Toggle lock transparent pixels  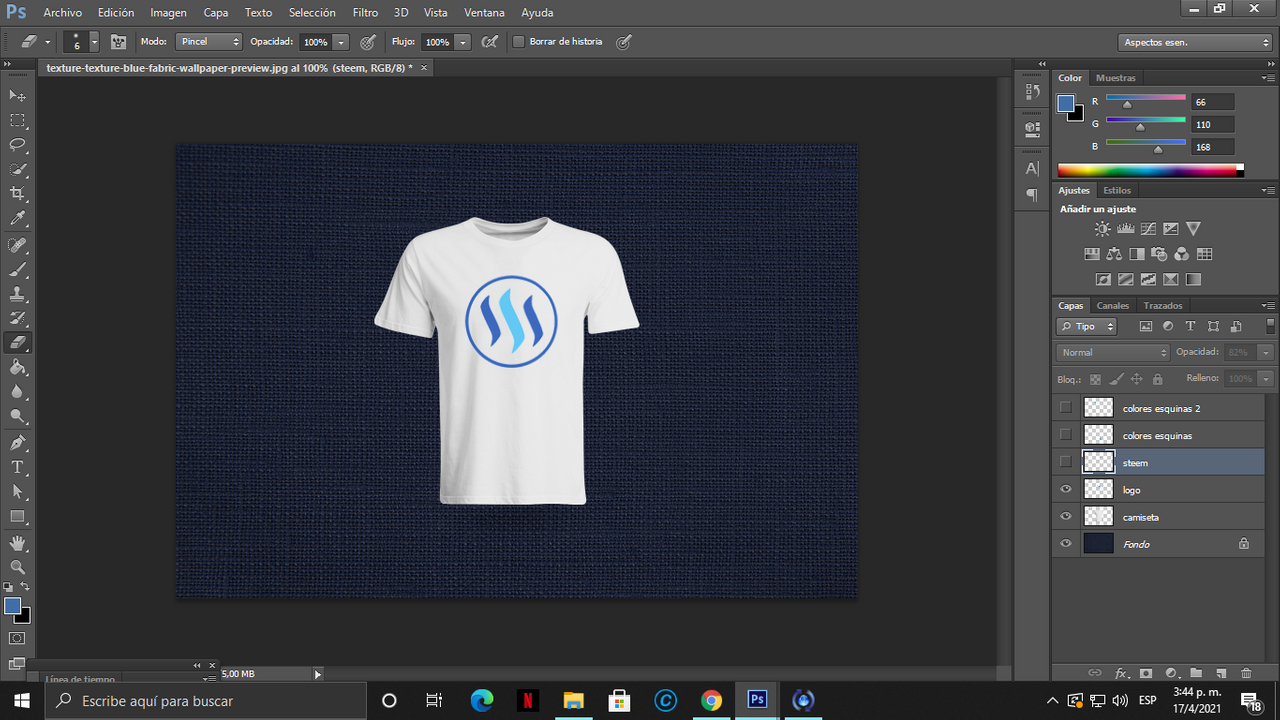pyautogui.click(x=1095, y=379)
